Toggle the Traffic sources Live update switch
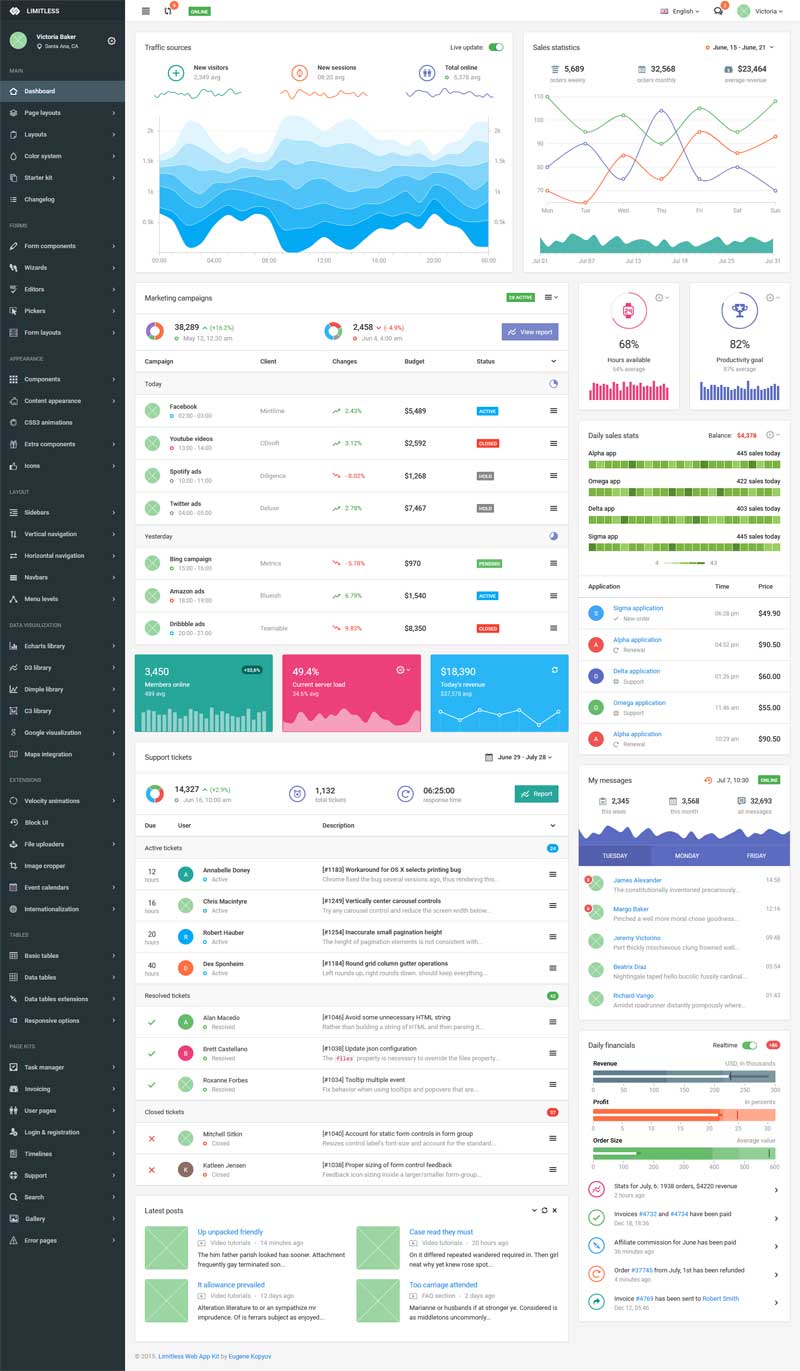Image resolution: width=800 pixels, height=1371 pixels. [x=496, y=47]
